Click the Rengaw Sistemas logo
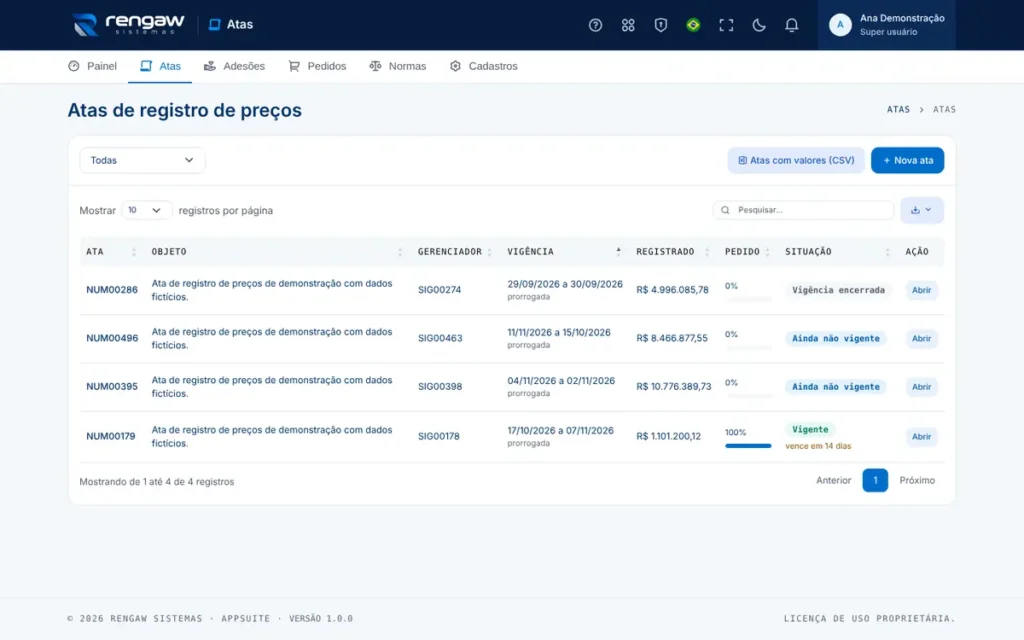 [x=129, y=25]
